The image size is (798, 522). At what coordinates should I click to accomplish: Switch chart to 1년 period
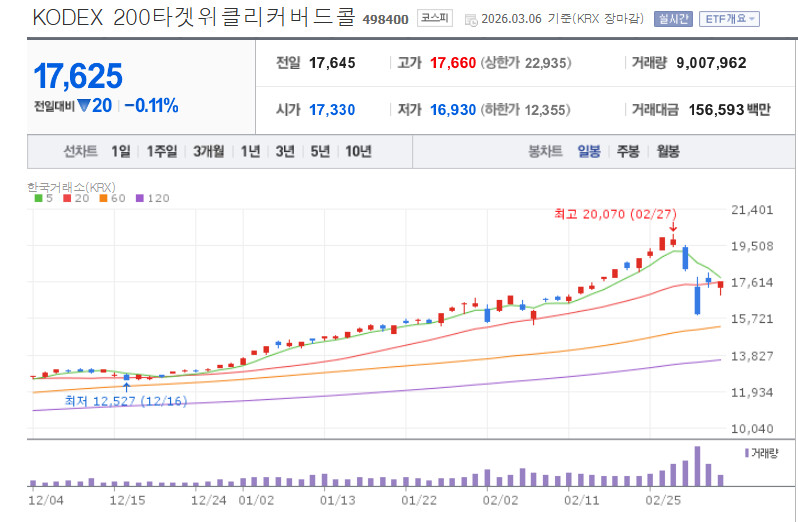251,151
